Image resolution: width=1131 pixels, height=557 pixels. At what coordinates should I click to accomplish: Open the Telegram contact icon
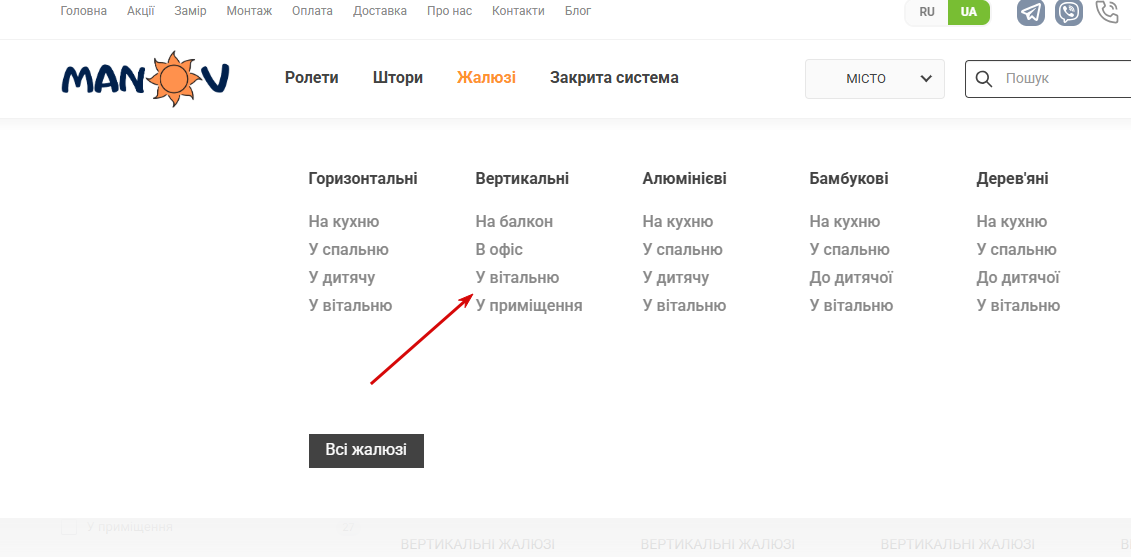click(x=1031, y=12)
